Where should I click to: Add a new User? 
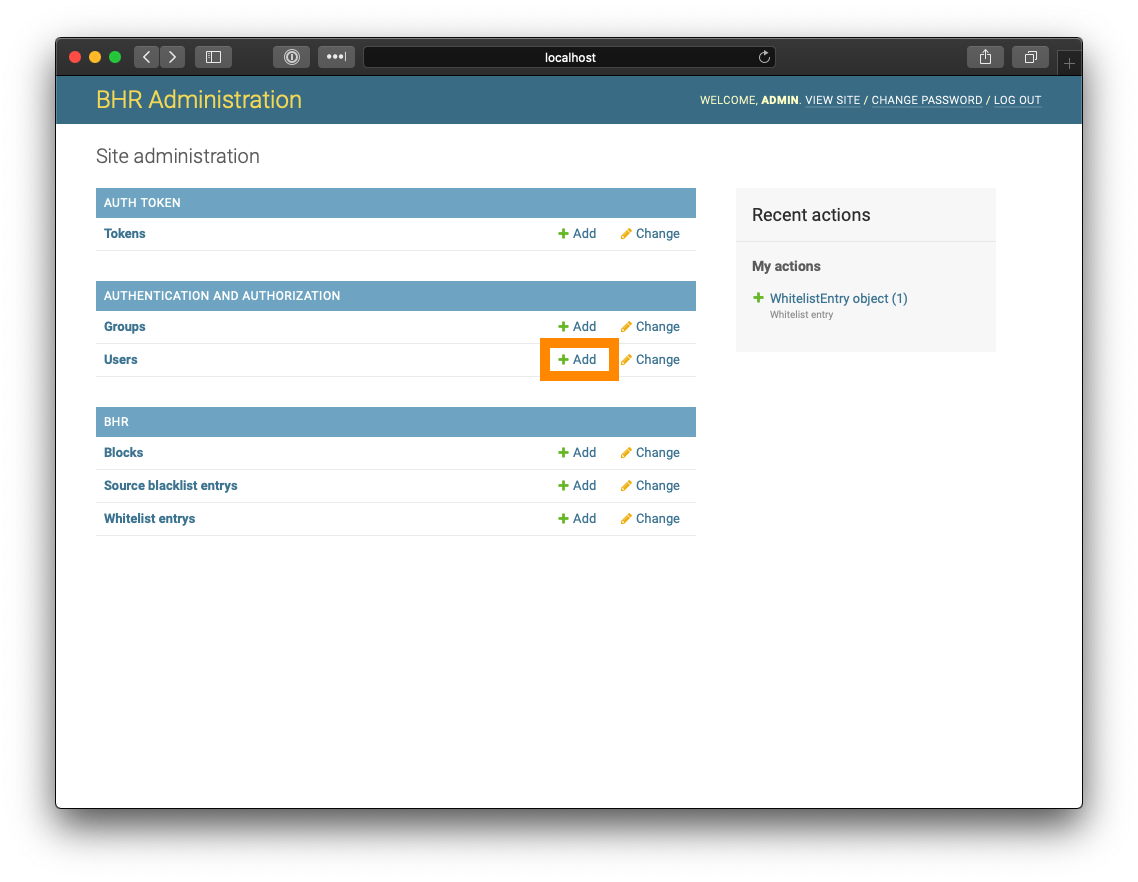(577, 359)
